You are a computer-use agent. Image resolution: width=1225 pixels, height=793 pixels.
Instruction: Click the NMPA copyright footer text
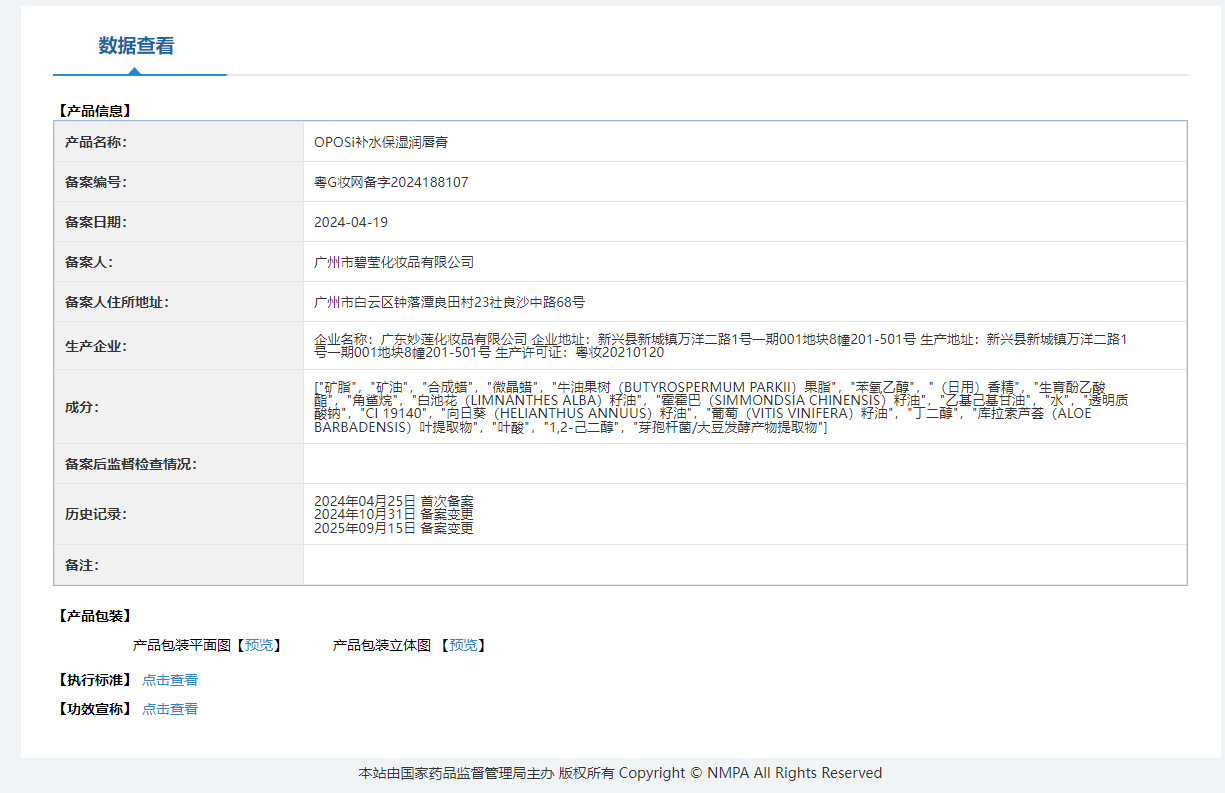620,773
